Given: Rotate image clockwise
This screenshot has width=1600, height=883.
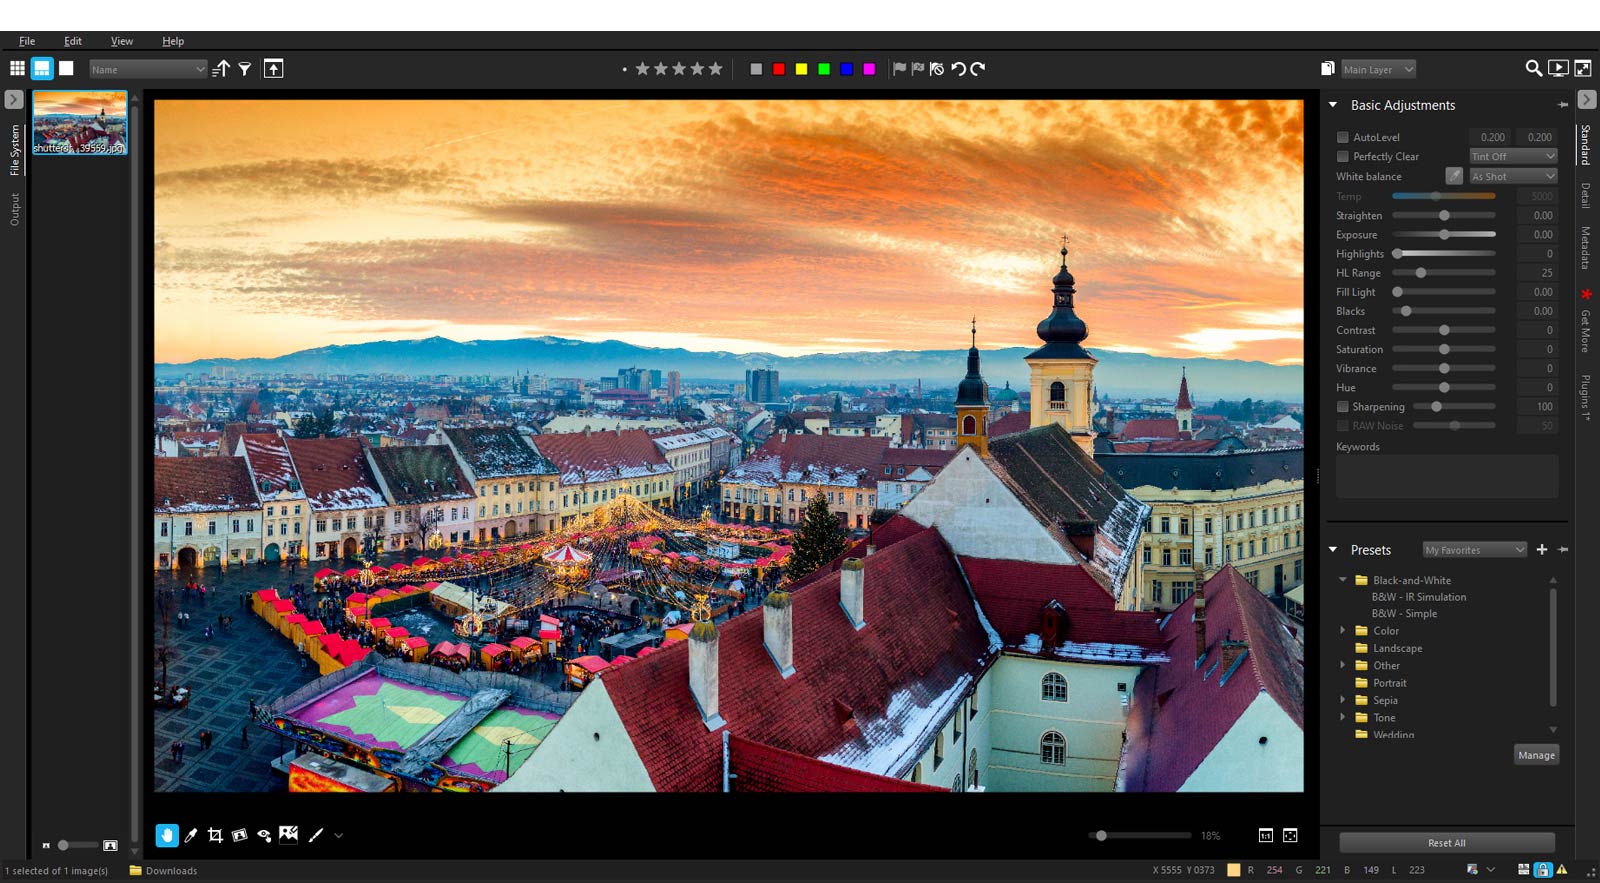Looking at the screenshot, I should 977,69.
